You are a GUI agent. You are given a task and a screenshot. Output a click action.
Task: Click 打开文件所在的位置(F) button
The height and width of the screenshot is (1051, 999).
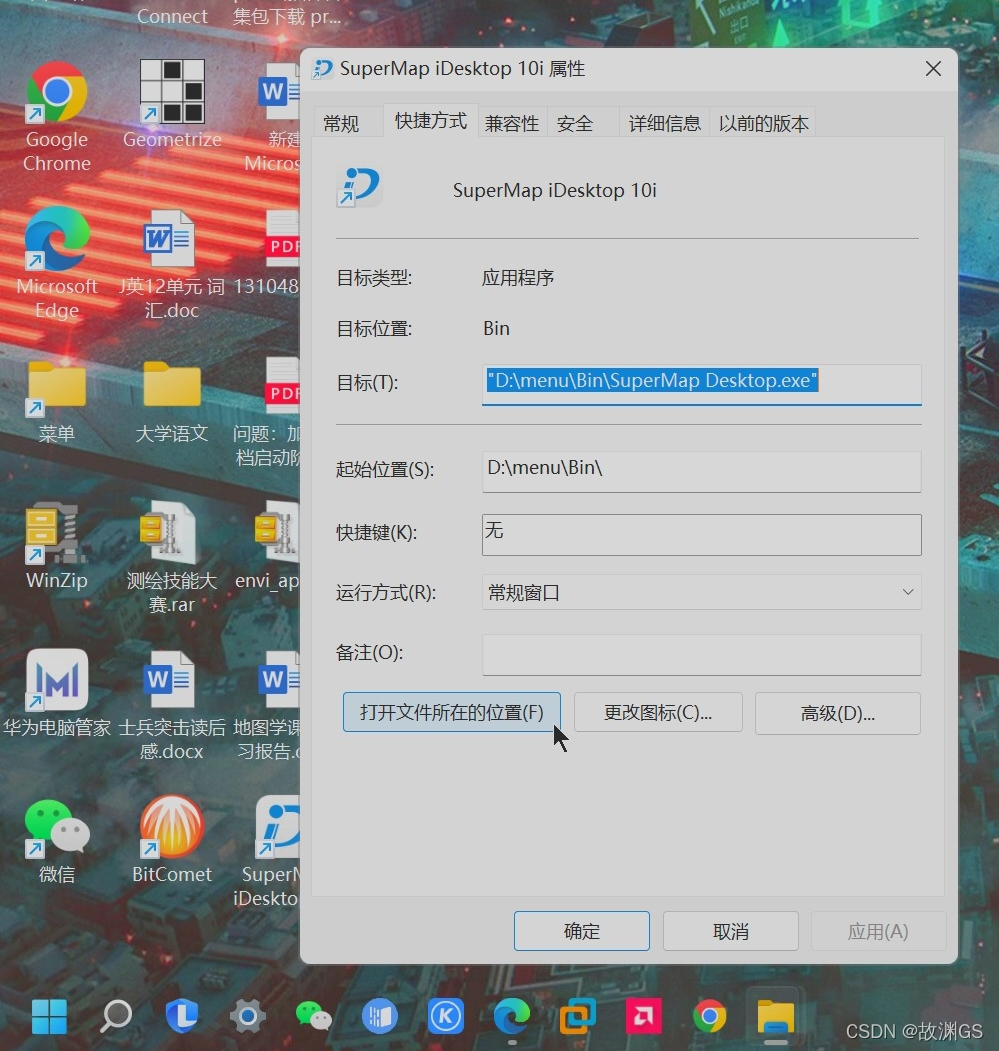point(451,712)
